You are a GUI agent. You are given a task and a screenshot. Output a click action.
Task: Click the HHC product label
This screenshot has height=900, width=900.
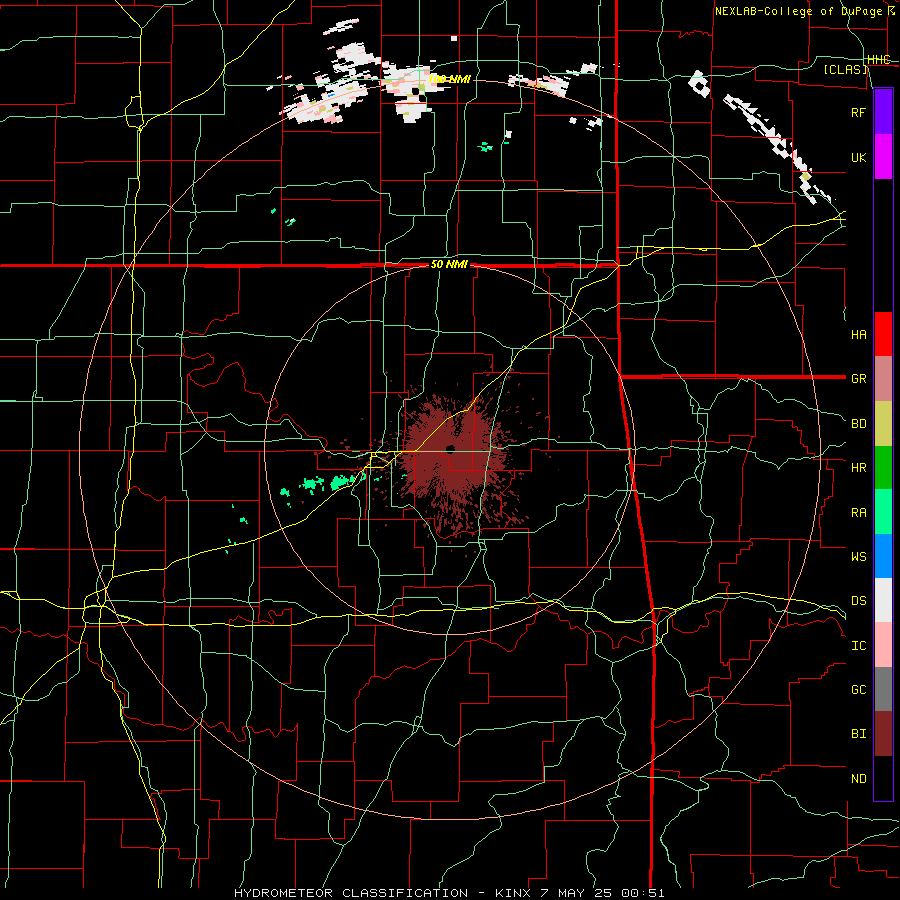(878, 60)
